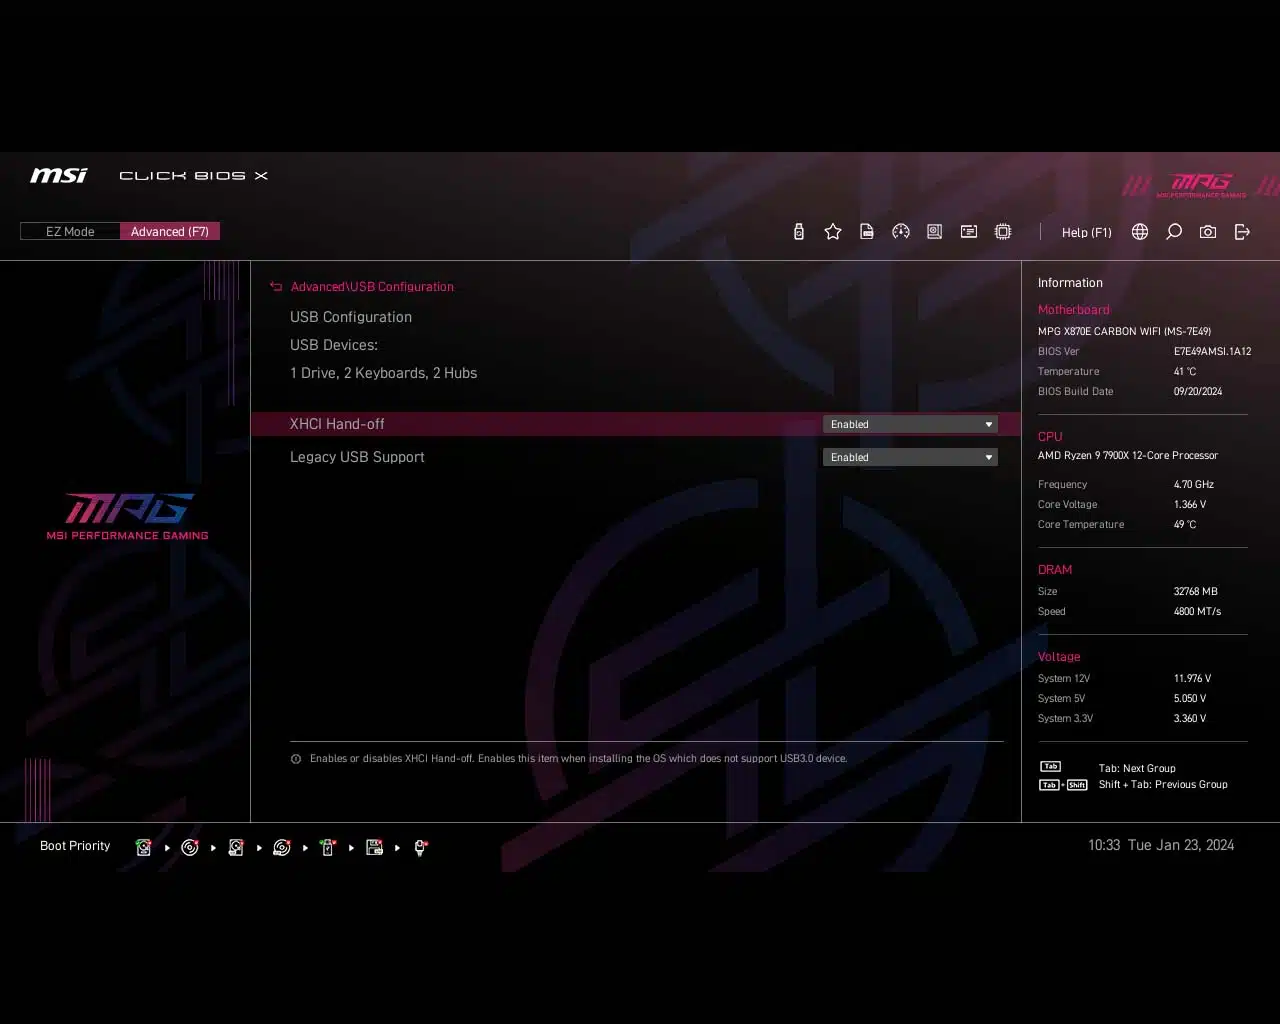Open search via the magnifier icon
Viewport: 1280px width, 1024px height.
(1174, 232)
